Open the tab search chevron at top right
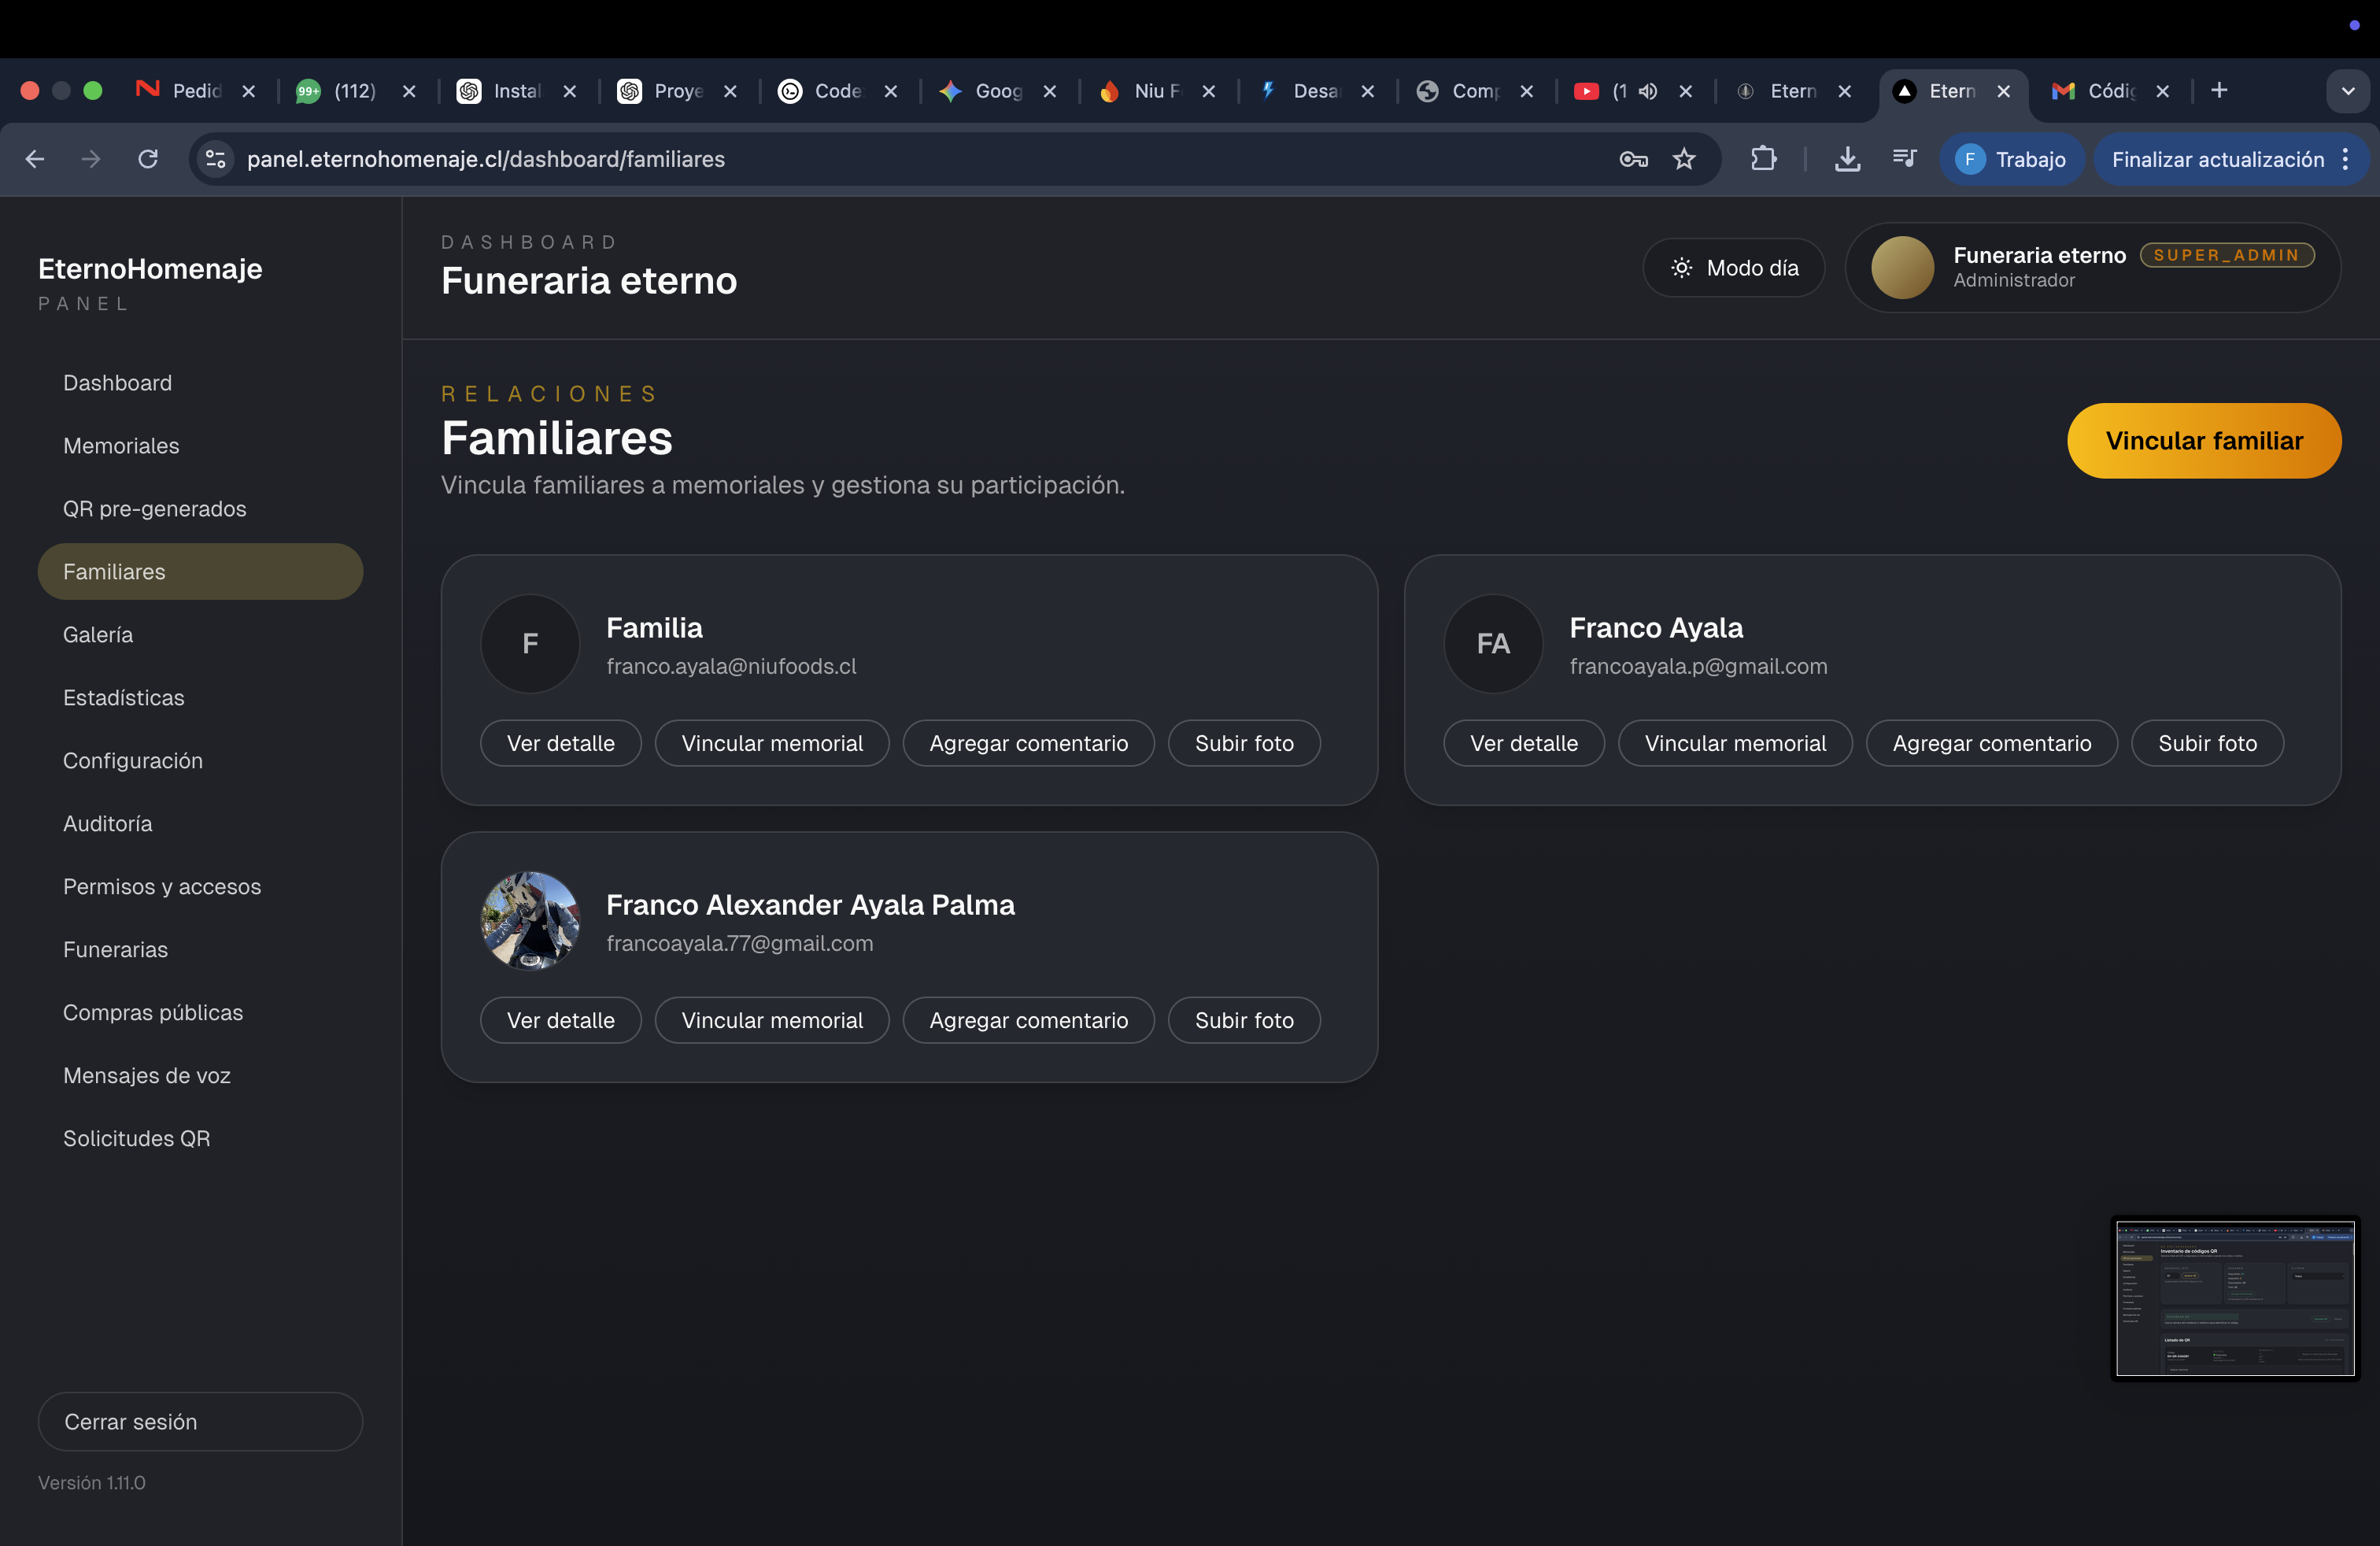The width and height of the screenshot is (2380, 1546). (2348, 91)
